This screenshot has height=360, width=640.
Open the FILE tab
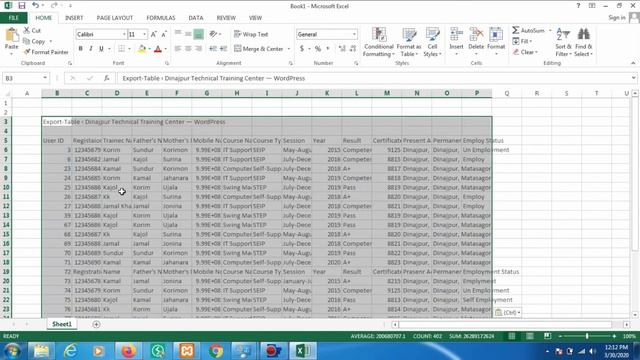(13, 18)
